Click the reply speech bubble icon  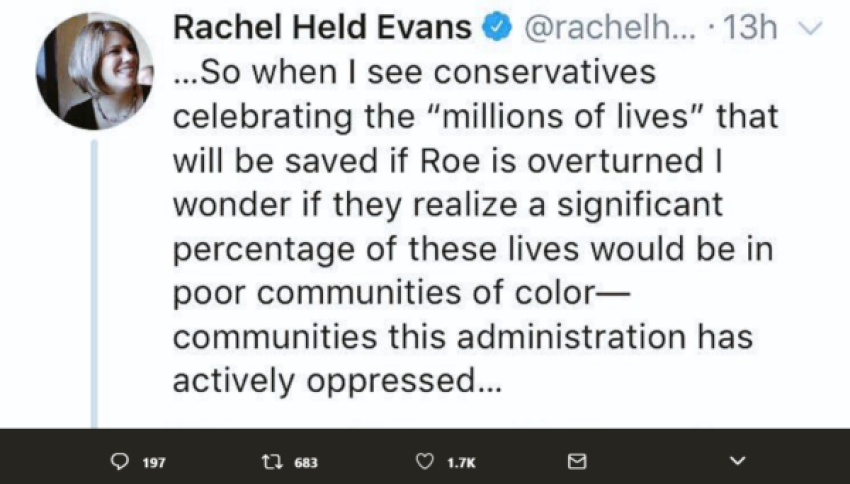coord(118,462)
